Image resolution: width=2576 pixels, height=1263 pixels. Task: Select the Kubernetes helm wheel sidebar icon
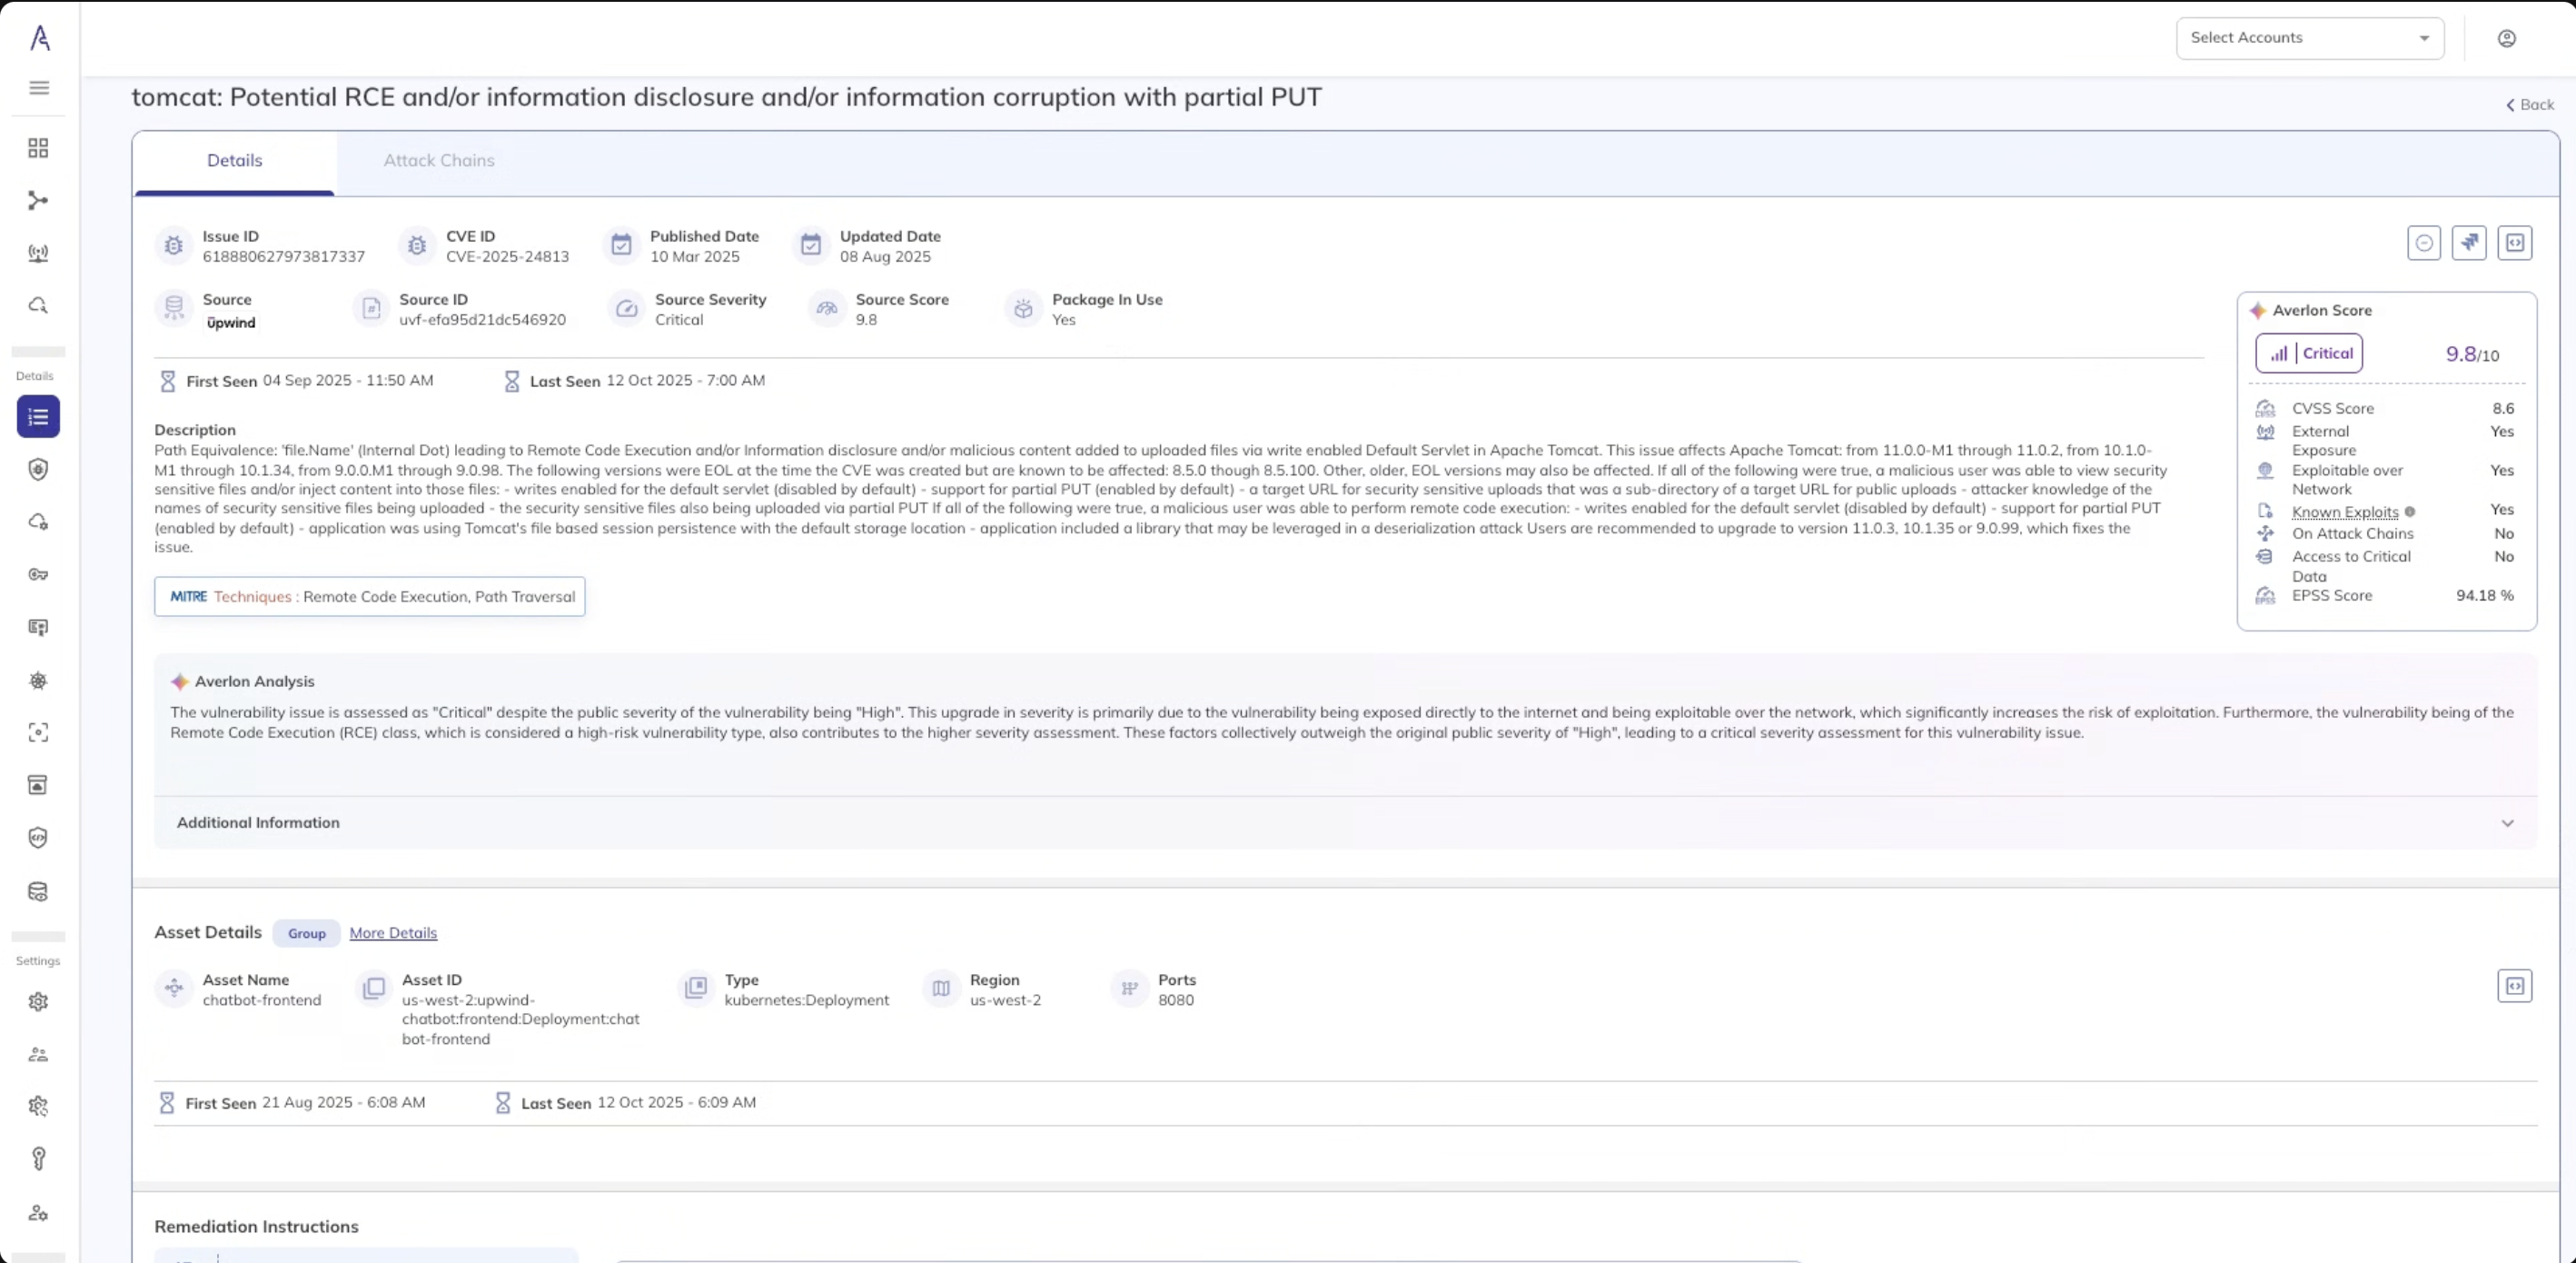[x=38, y=680]
